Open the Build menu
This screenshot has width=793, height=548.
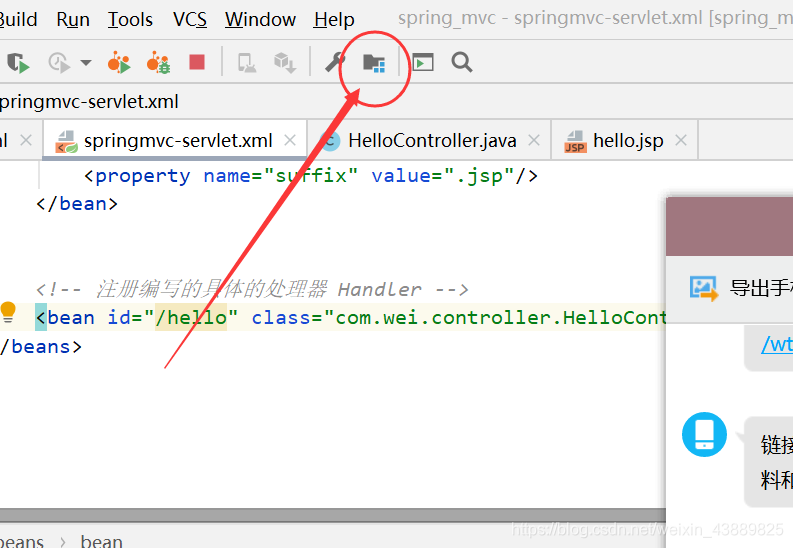click(18, 19)
